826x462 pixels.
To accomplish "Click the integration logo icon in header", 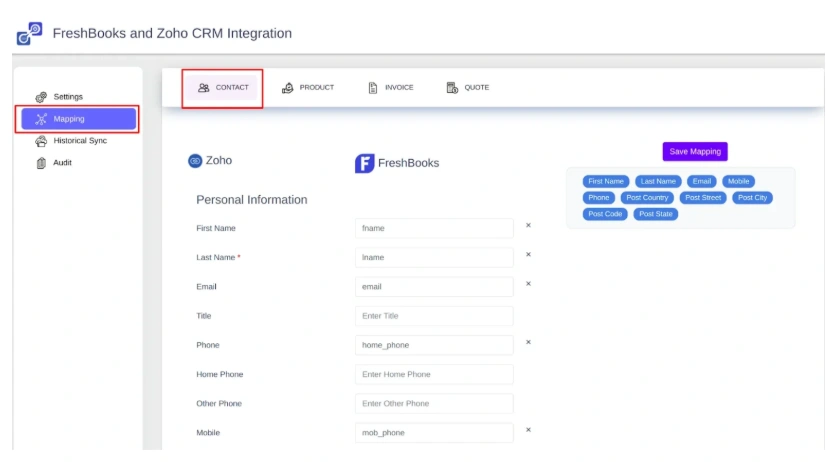I will [29, 33].
